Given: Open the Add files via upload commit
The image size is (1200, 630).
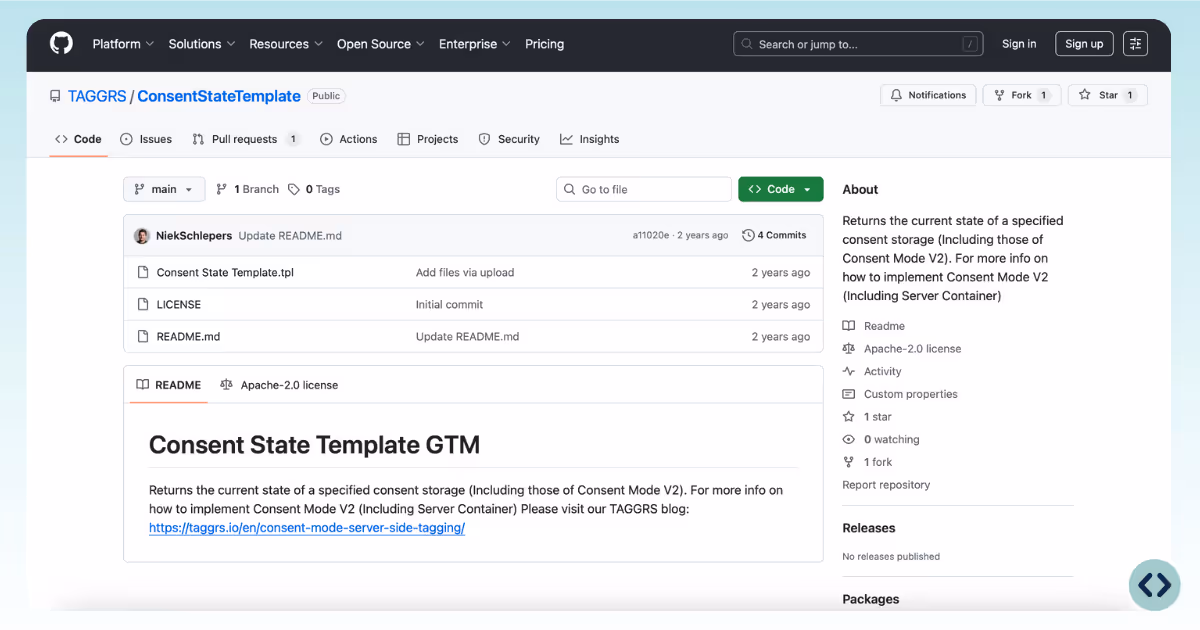Looking at the screenshot, I should point(465,272).
